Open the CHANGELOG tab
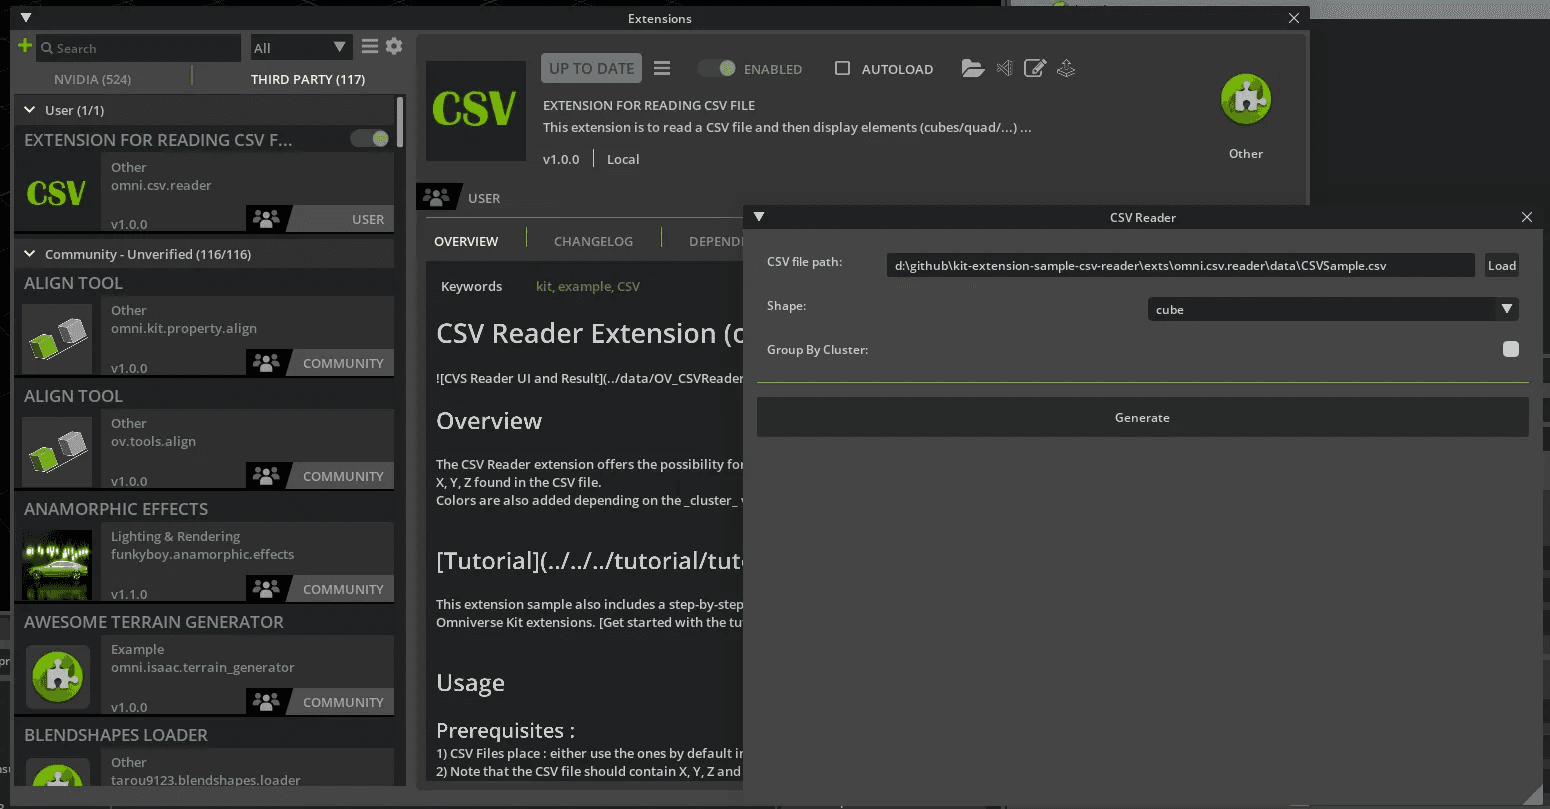1550x809 pixels. pos(593,241)
